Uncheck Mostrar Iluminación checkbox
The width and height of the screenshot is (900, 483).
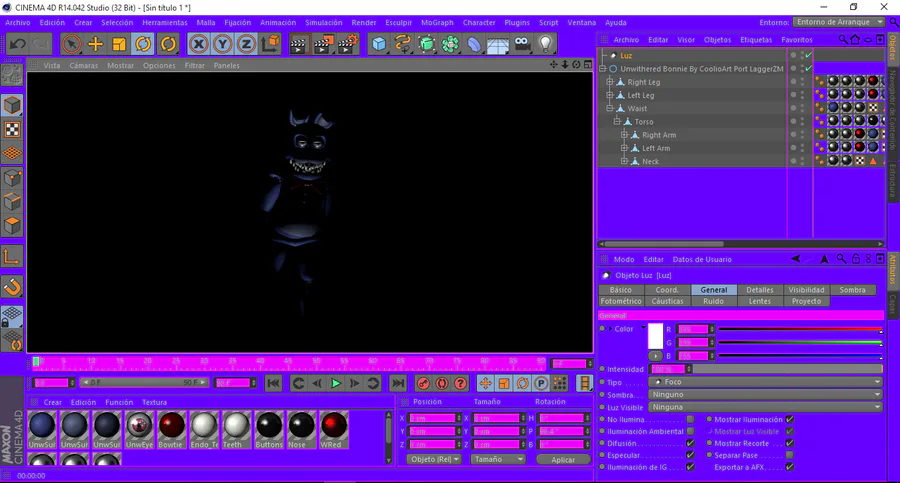tap(790, 419)
